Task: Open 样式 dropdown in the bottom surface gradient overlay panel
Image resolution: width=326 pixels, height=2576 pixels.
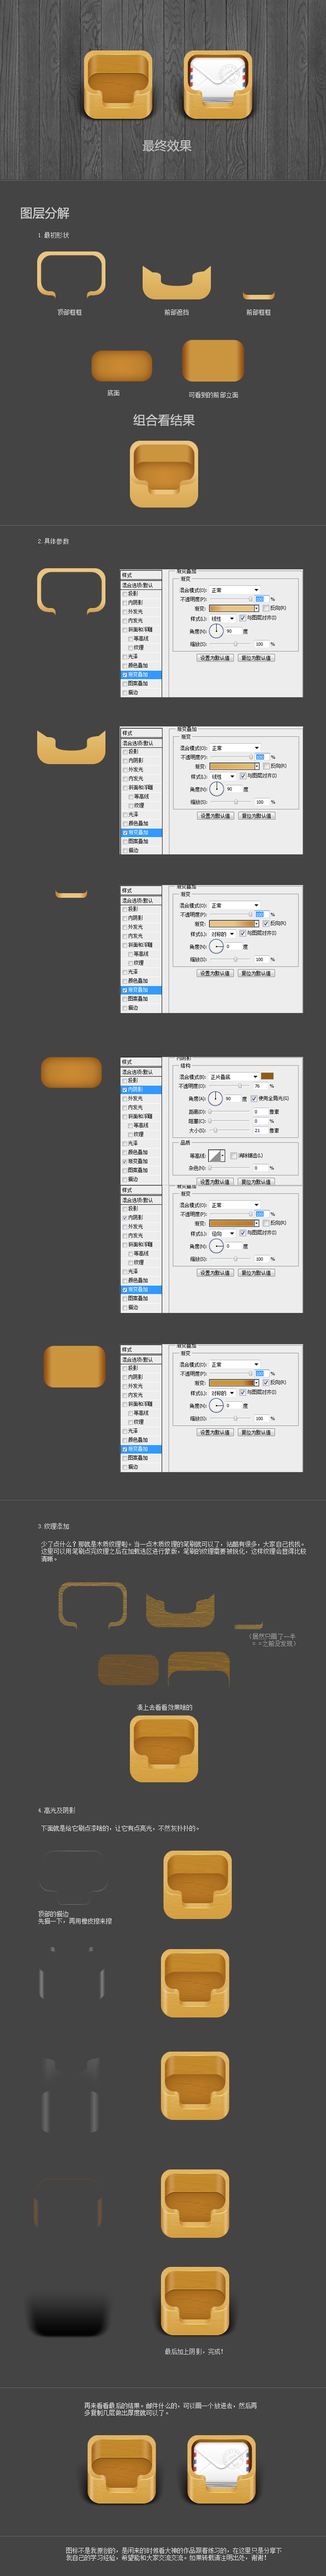Action: pos(223,1233)
